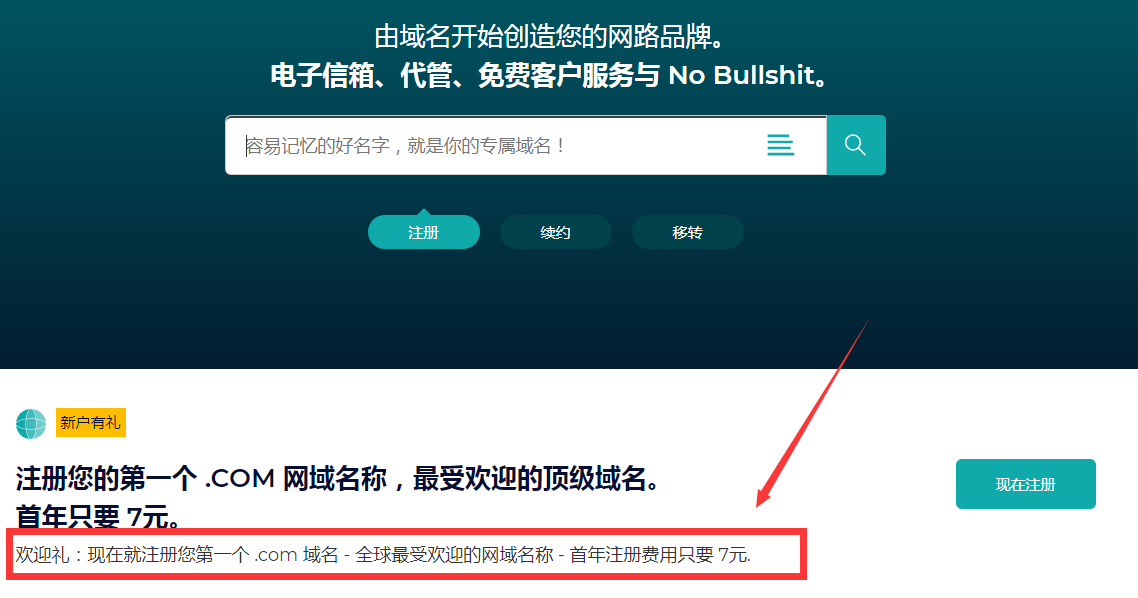Image resolution: width=1138 pixels, height=598 pixels.
Task: Open the list-lines filter icon in search box
Action: coord(780,145)
